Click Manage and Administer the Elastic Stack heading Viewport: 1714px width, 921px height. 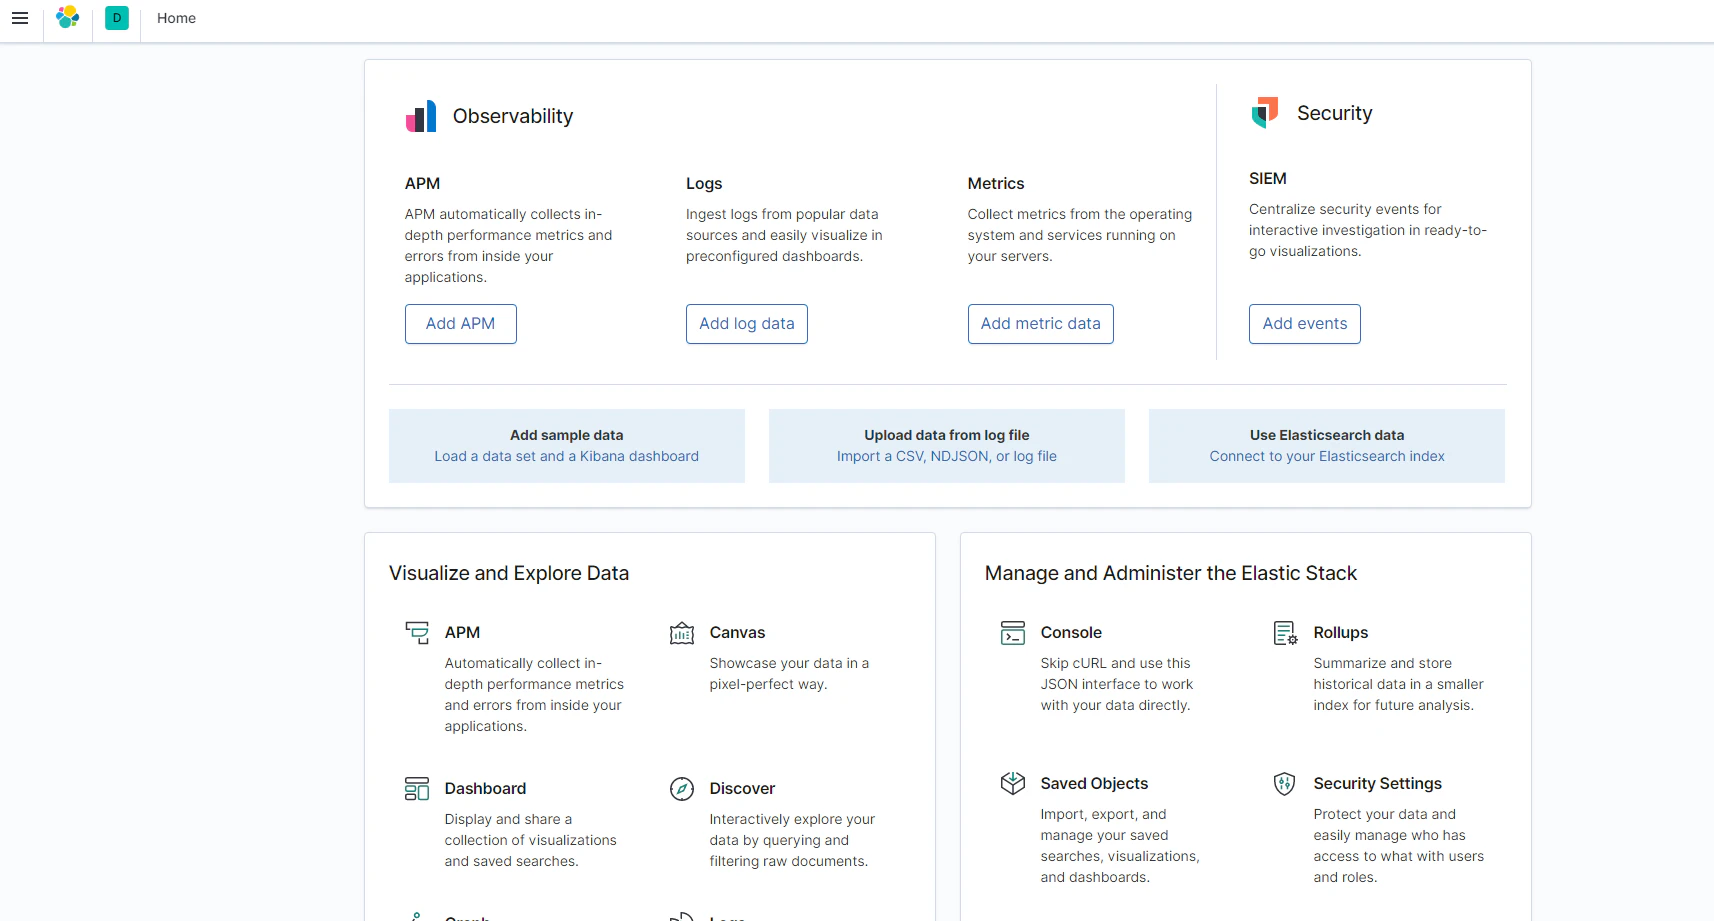pyautogui.click(x=1171, y=573)
